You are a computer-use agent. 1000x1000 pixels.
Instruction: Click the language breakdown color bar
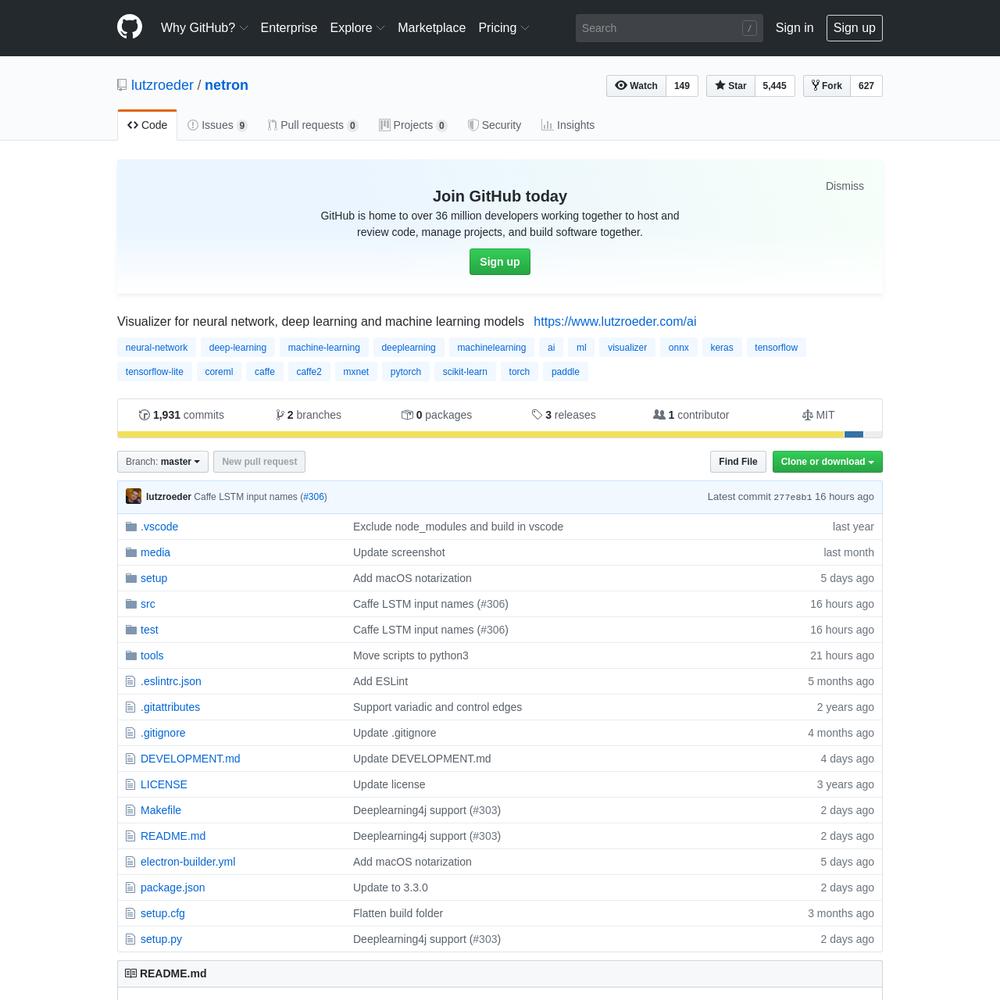pos(499,435)
